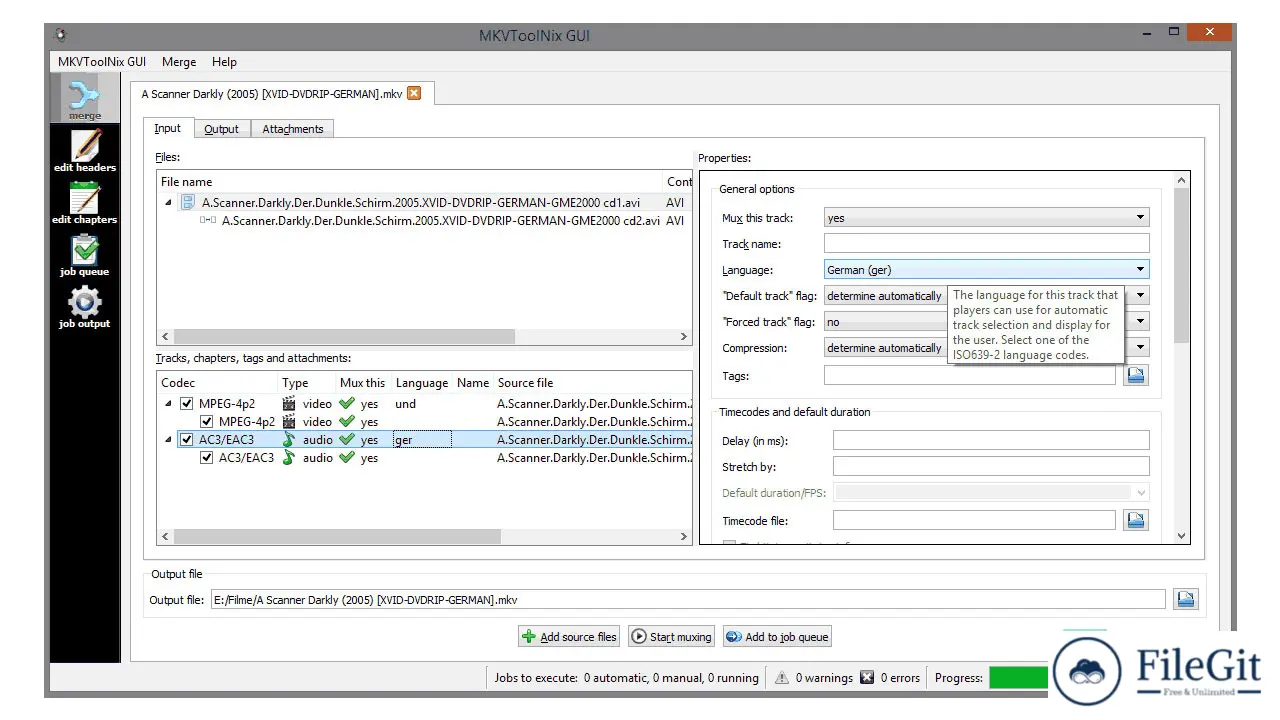This screenshot has height=720, width=1280.
Task: Toggle the checkbox of top MPEG-4p2 track
Action: pyautogui.click(x=186, y=404)
